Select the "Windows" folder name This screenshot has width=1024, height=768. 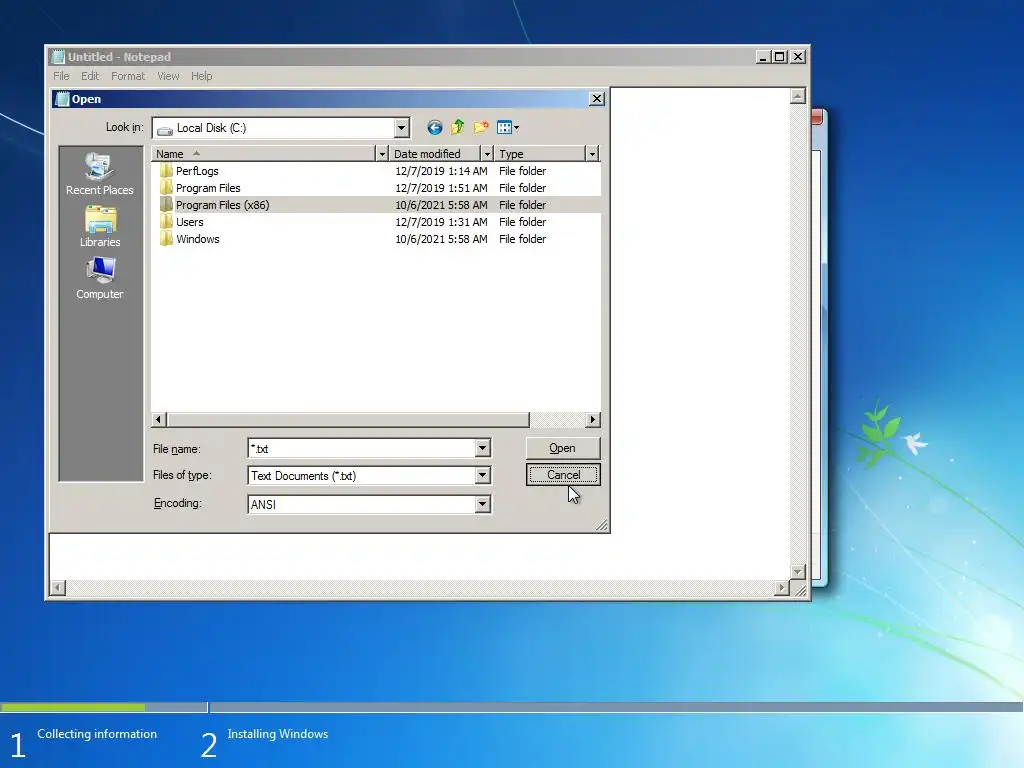tap(198, 239)
